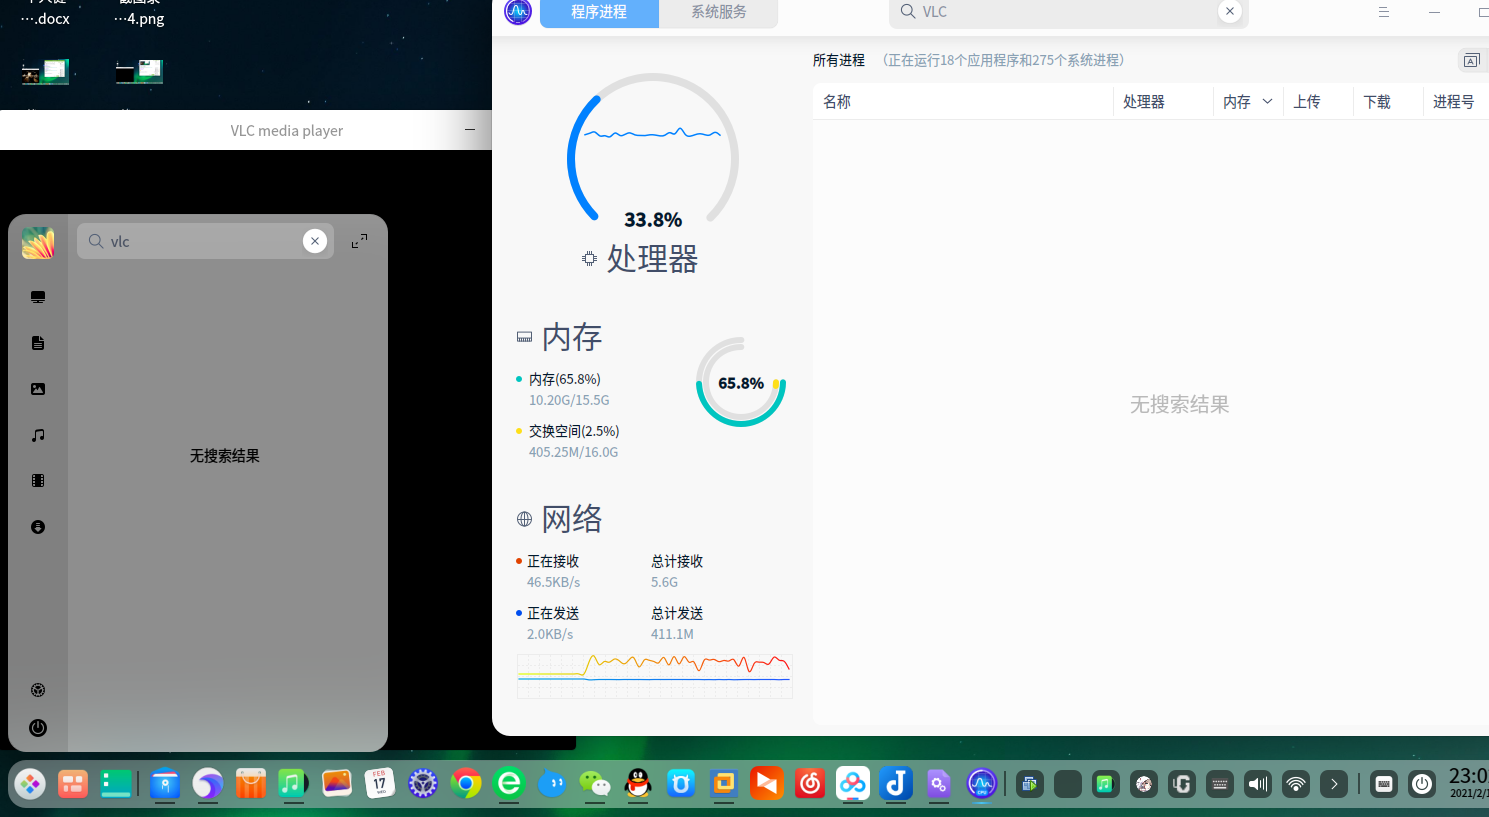Open the desktop file ending in 4.png
1489x817 pixels.
pos(139,14)
